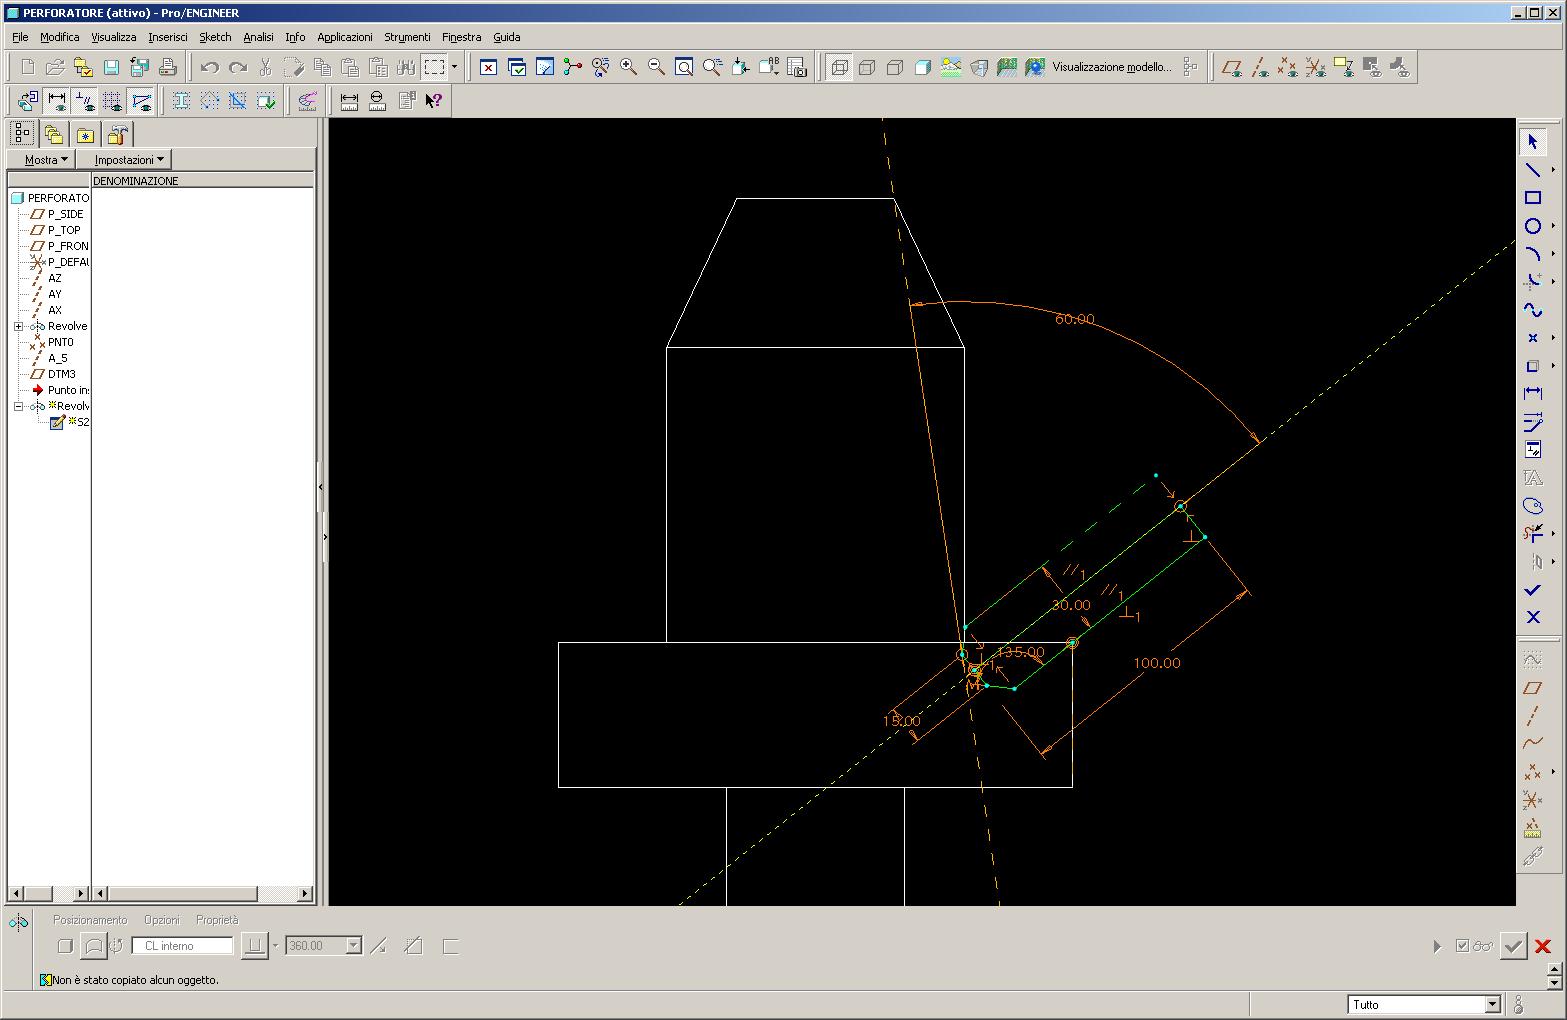
Task: Save the model with the floppy disk icon
Action: click(111, 67)
